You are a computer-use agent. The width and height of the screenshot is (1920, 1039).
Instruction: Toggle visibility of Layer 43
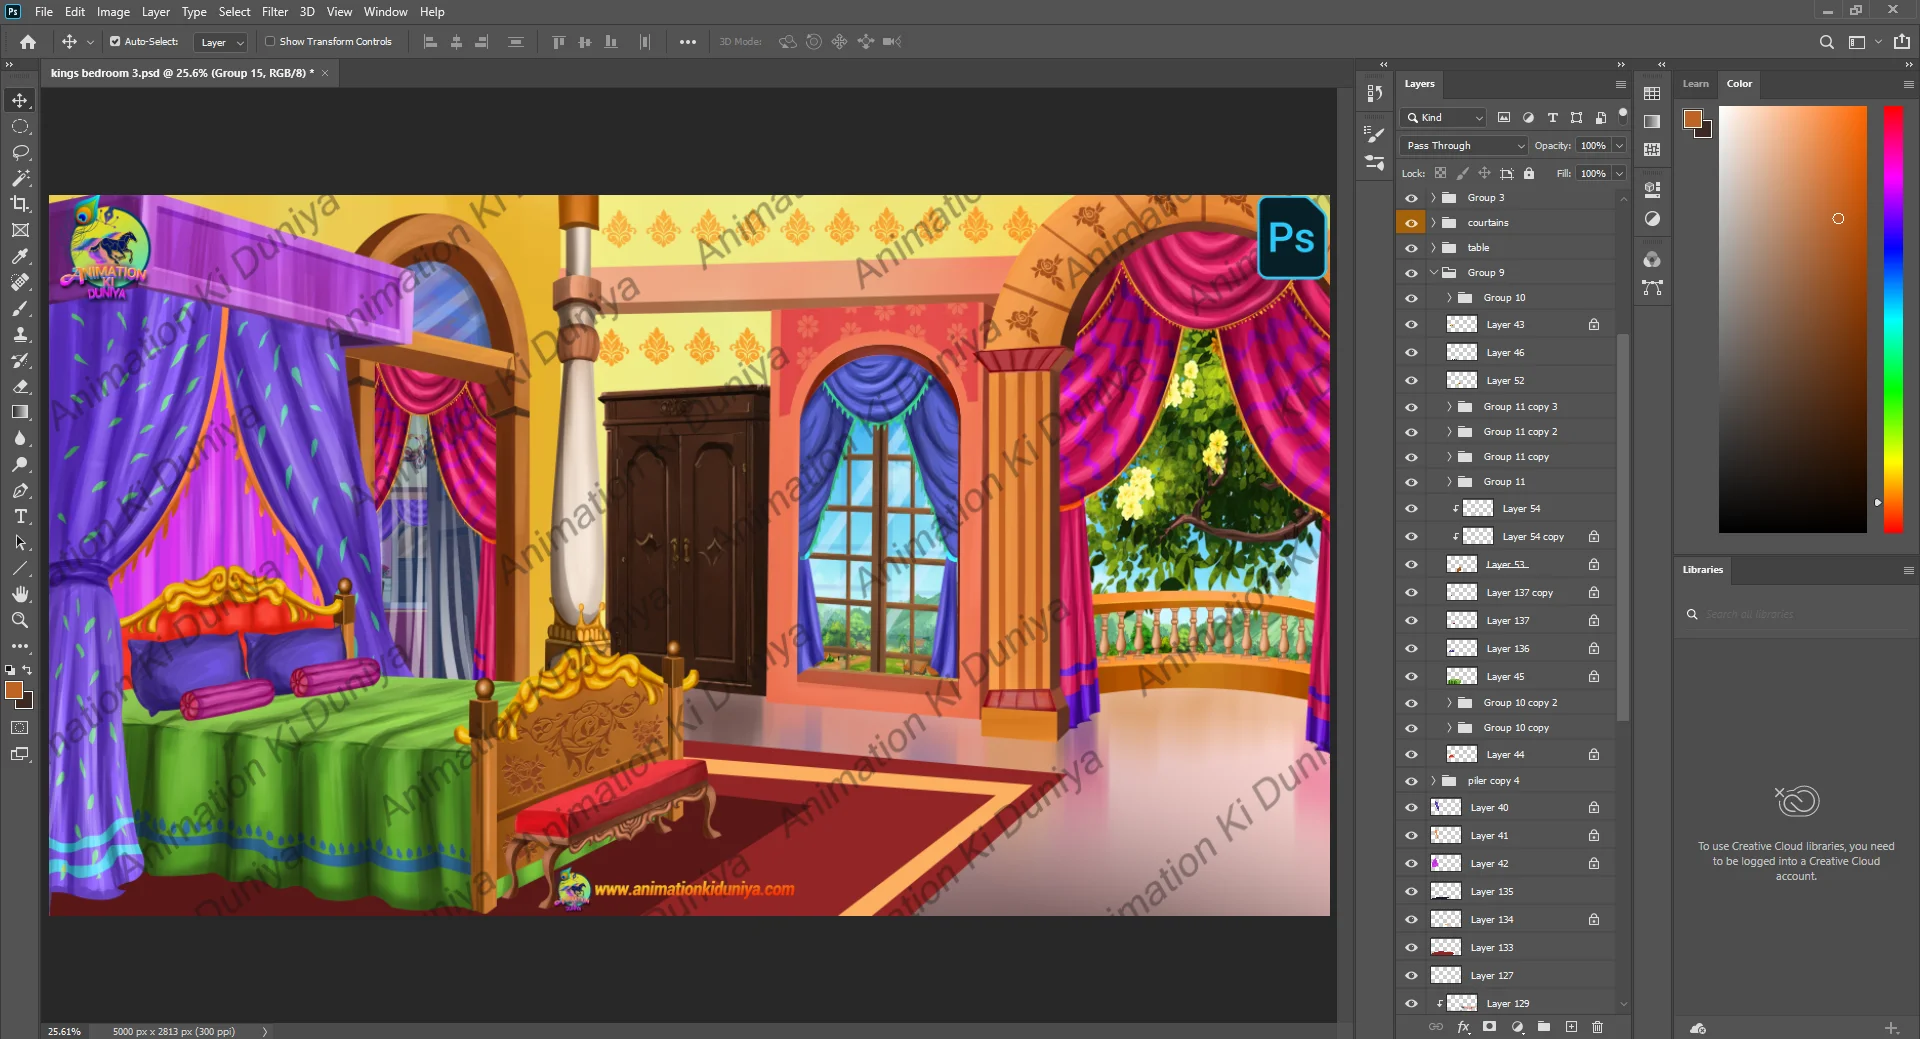[1411, 325]
